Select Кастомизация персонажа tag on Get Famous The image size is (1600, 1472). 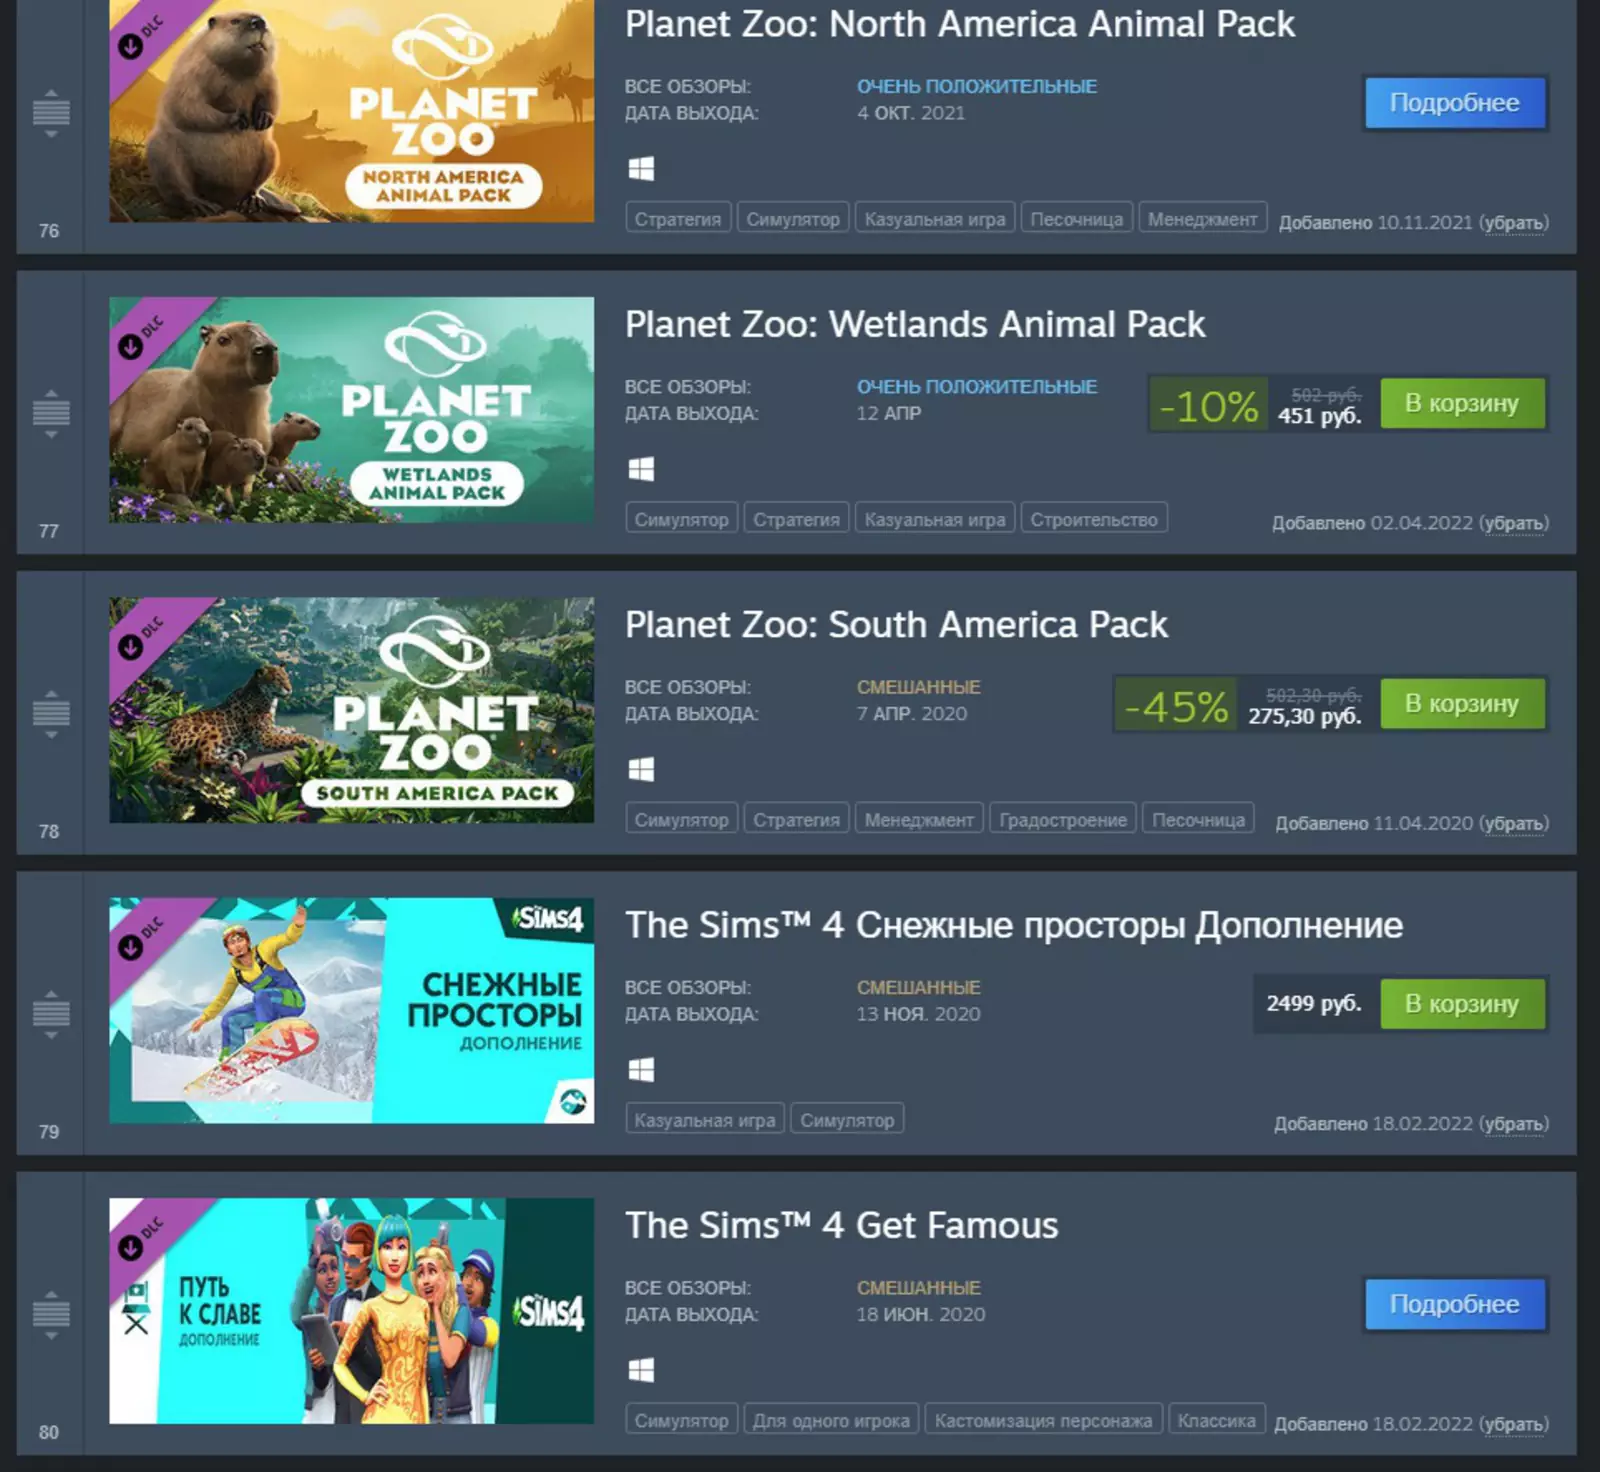tap(1043, 1420)
